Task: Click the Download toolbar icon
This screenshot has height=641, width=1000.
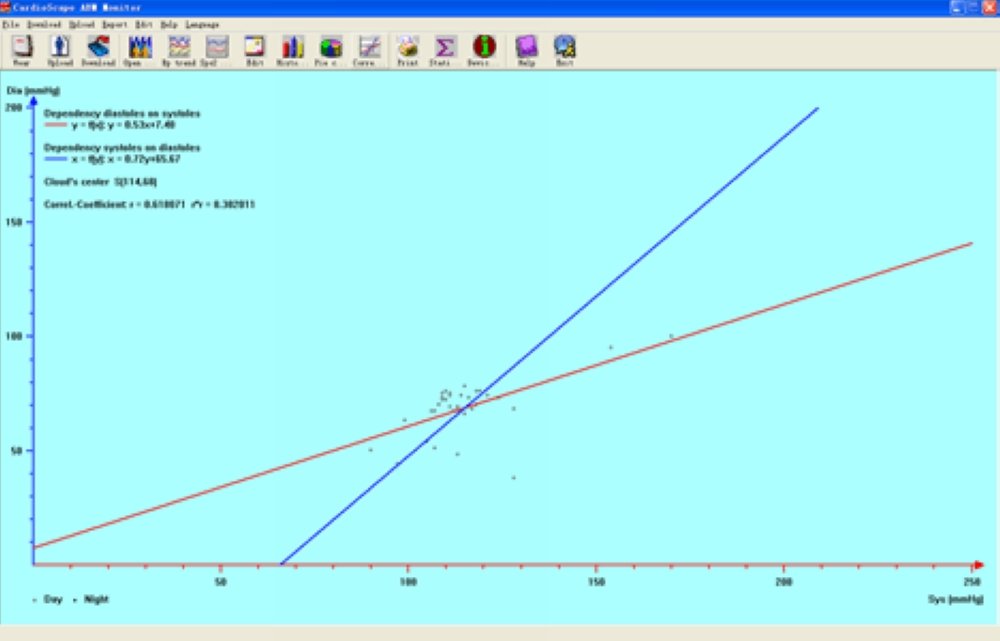Action: tap(98, 51)
